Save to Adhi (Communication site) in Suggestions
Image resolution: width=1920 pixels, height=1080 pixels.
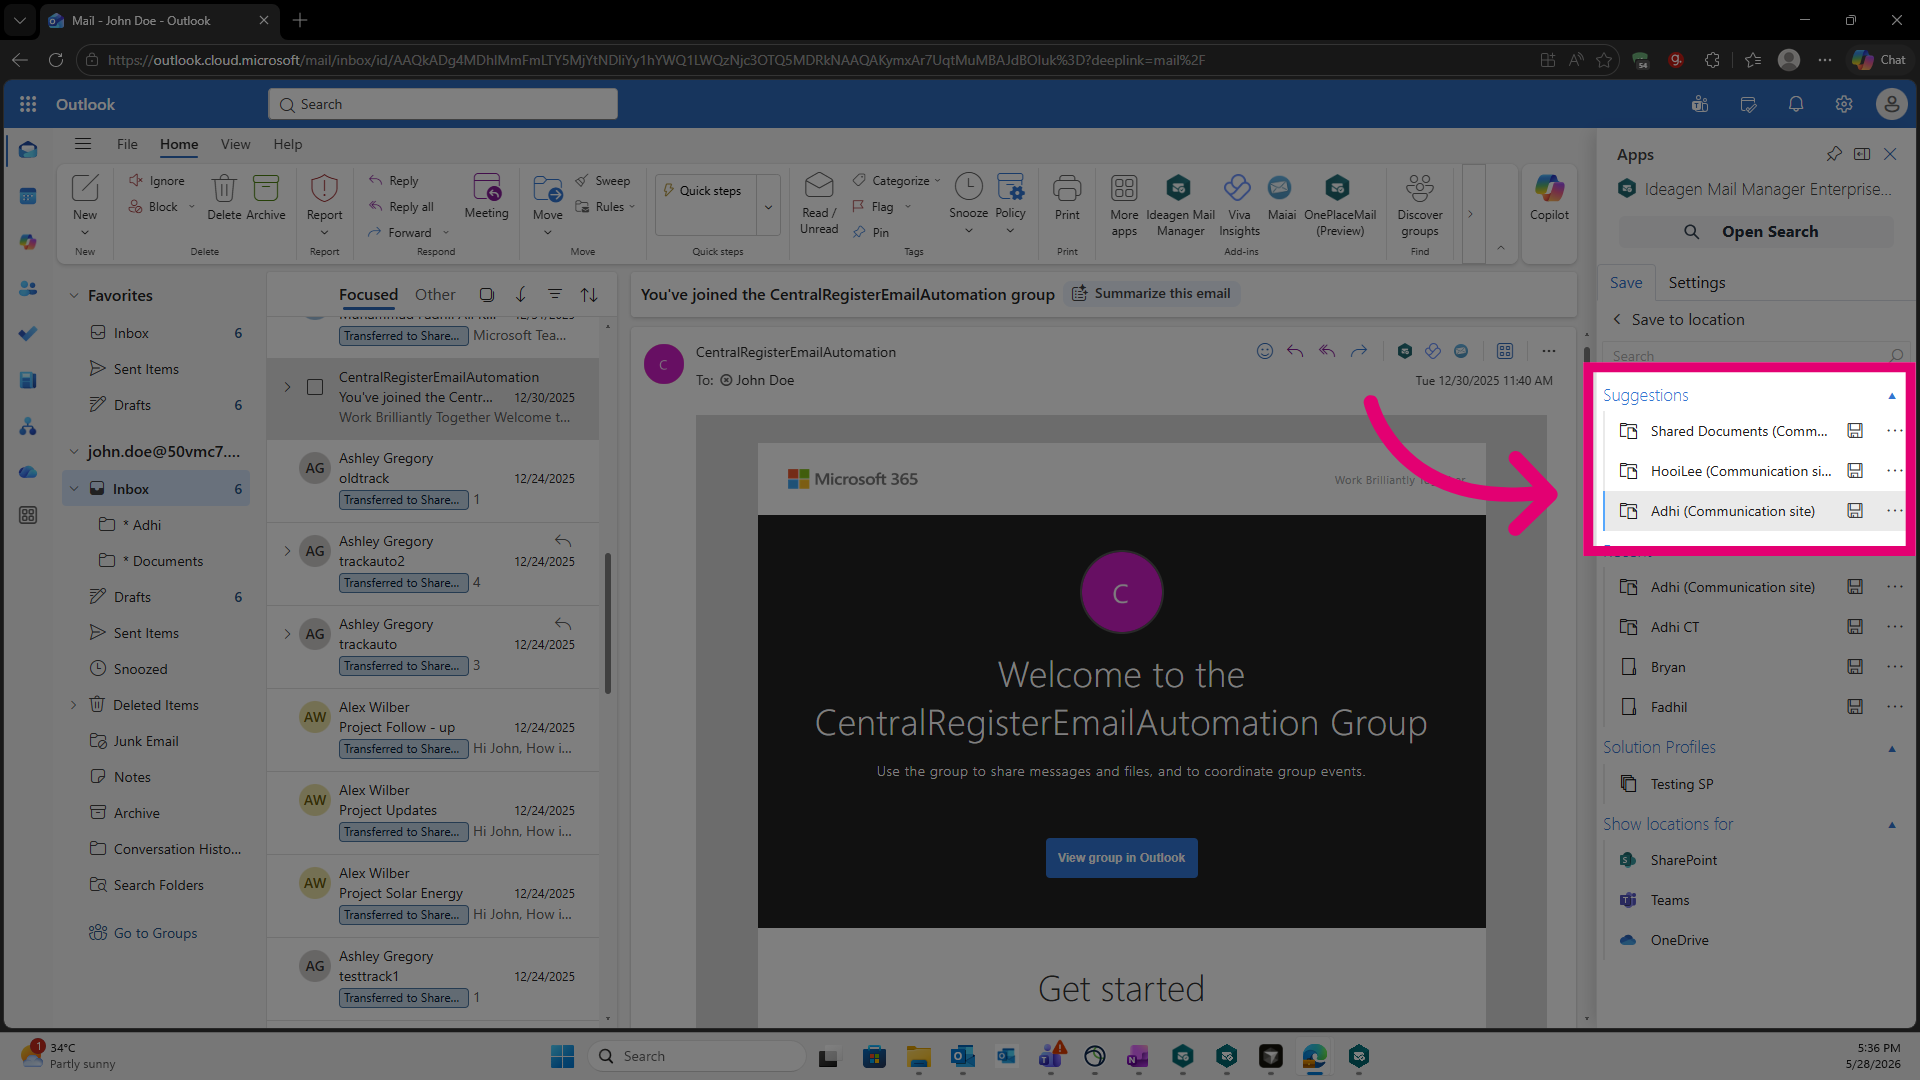pos(1732,511)
